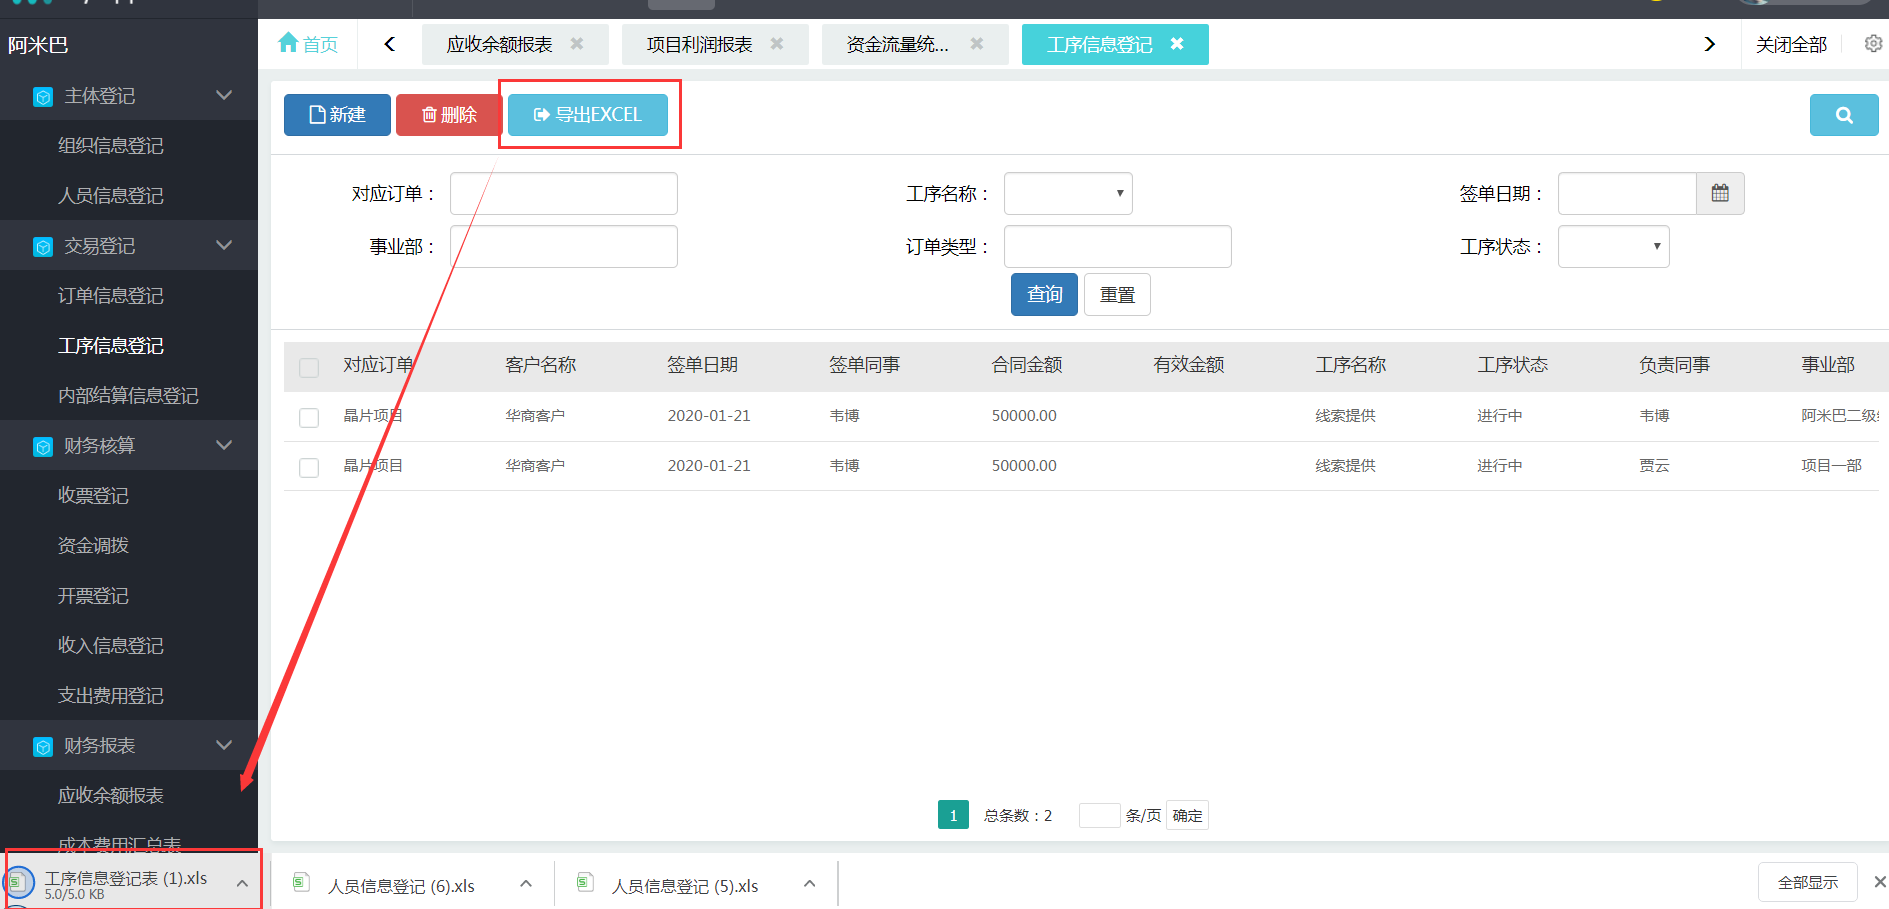Click the 对应订单 input field
Screen dimensions: 1889x909
tap(563, 193)
